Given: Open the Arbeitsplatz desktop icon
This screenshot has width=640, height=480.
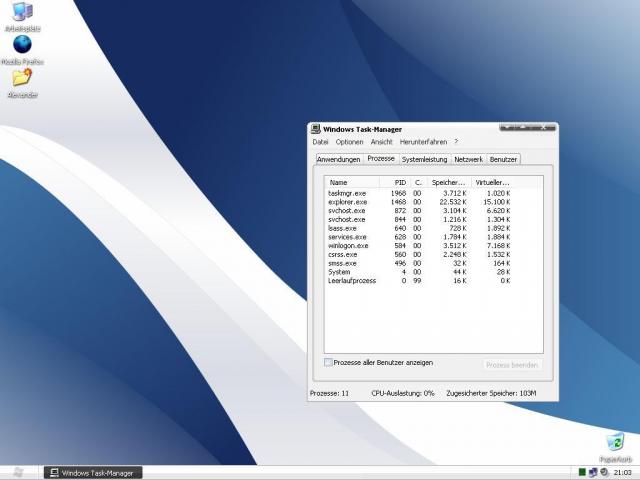Looking at the screenshot, I should 22,14.
